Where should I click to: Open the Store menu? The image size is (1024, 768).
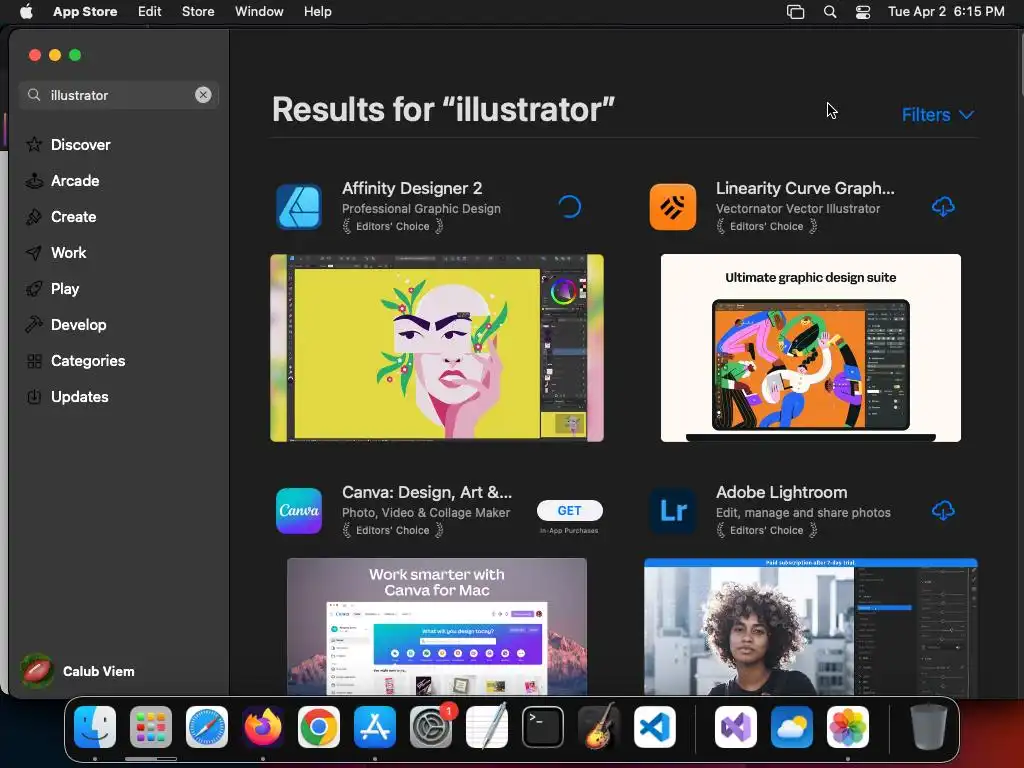click(x=198, y=12)
